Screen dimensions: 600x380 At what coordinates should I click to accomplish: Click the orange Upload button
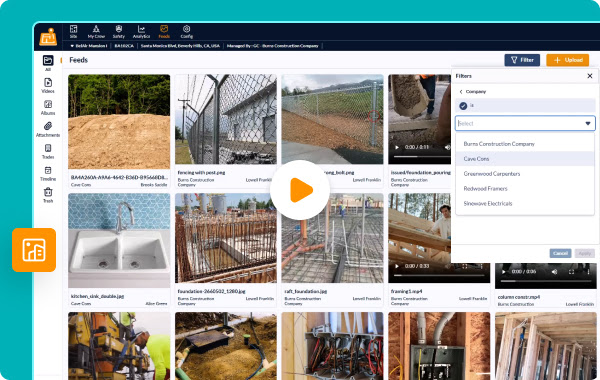click(x=567, y=60)
